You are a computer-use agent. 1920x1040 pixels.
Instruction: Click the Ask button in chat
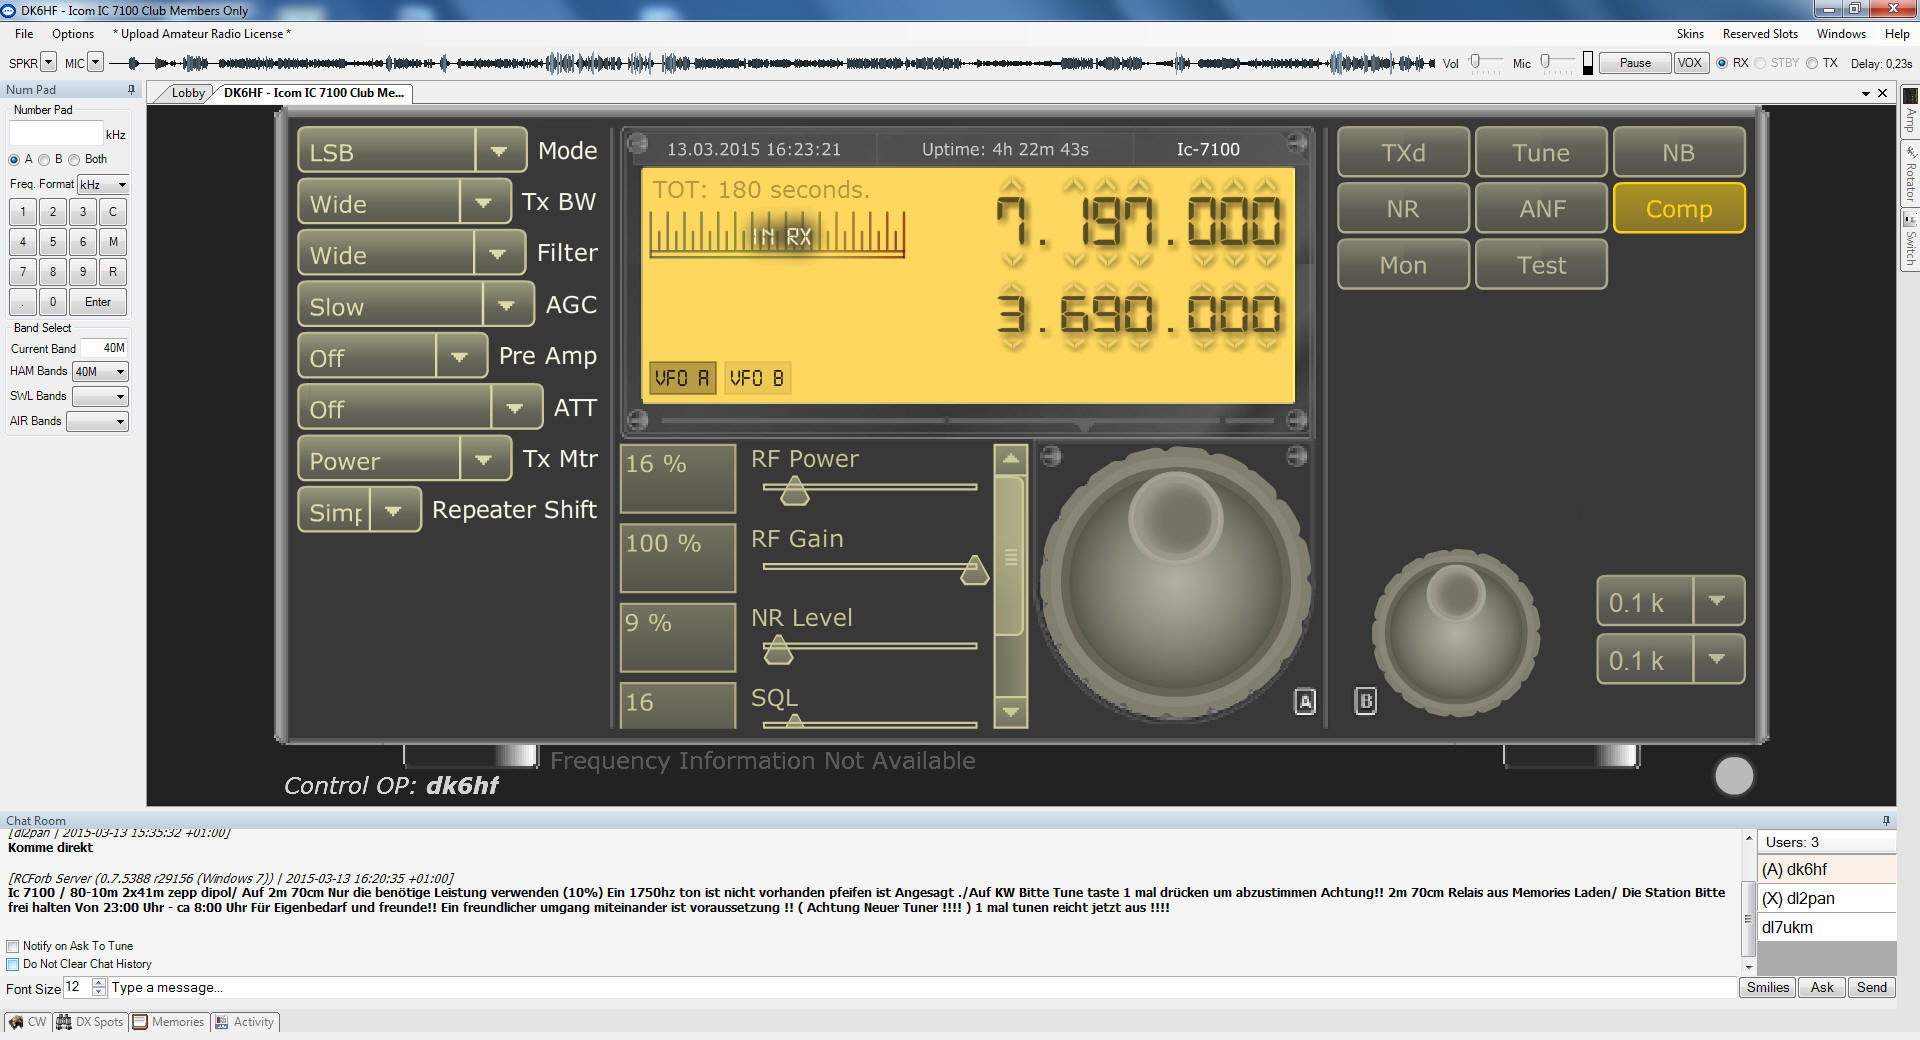pyautogui.click(x=1822, y=988)
